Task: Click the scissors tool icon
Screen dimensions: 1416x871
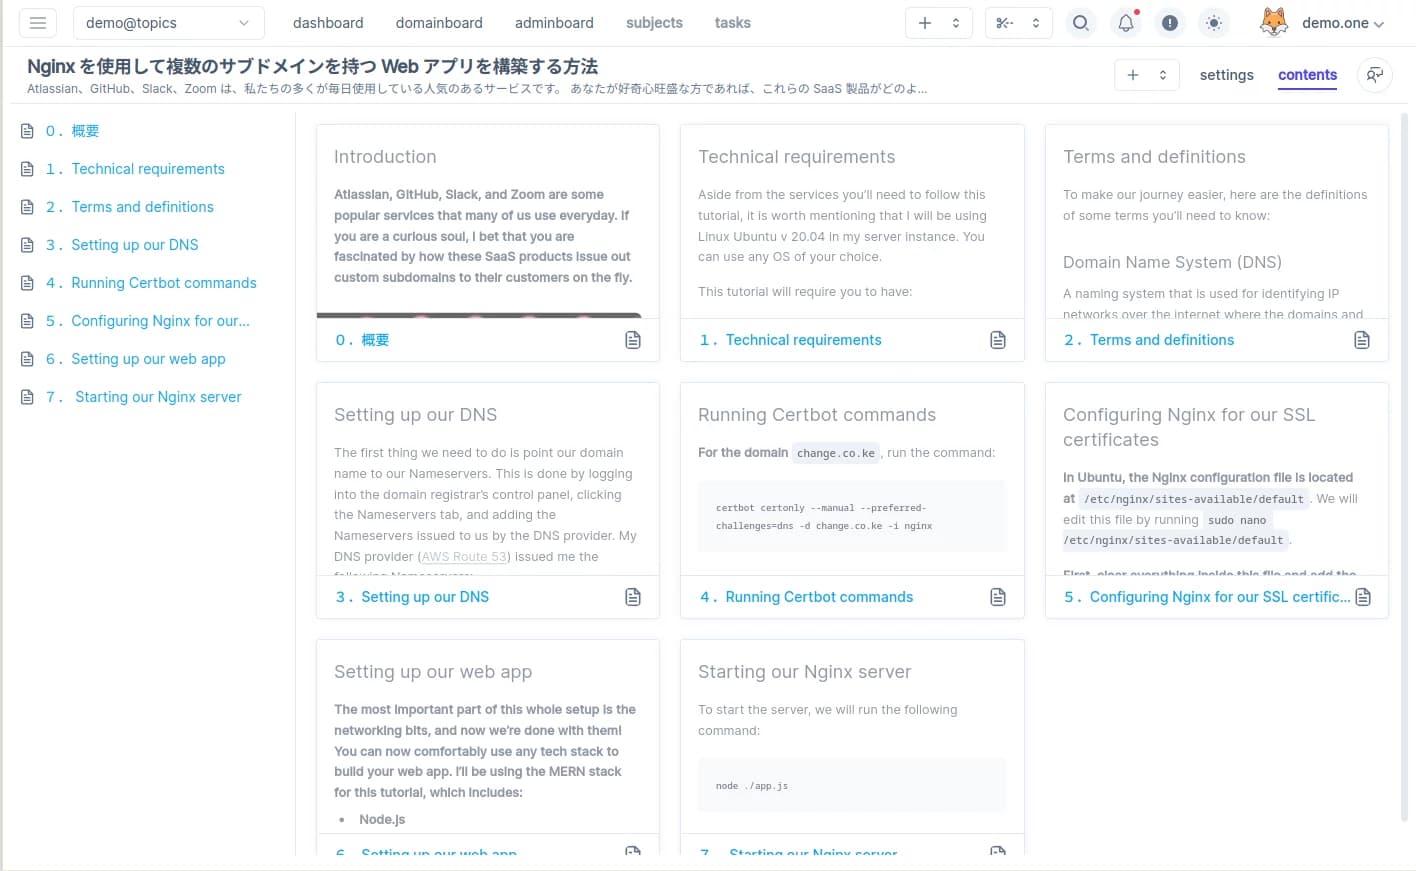Action: 1004,23
